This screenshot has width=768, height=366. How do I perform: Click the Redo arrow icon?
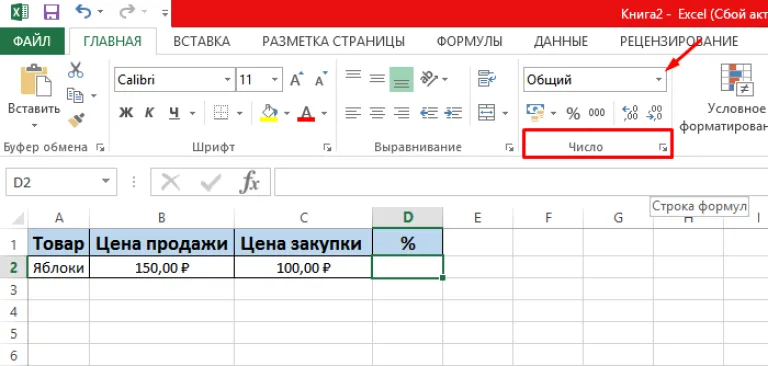[127, 11]
